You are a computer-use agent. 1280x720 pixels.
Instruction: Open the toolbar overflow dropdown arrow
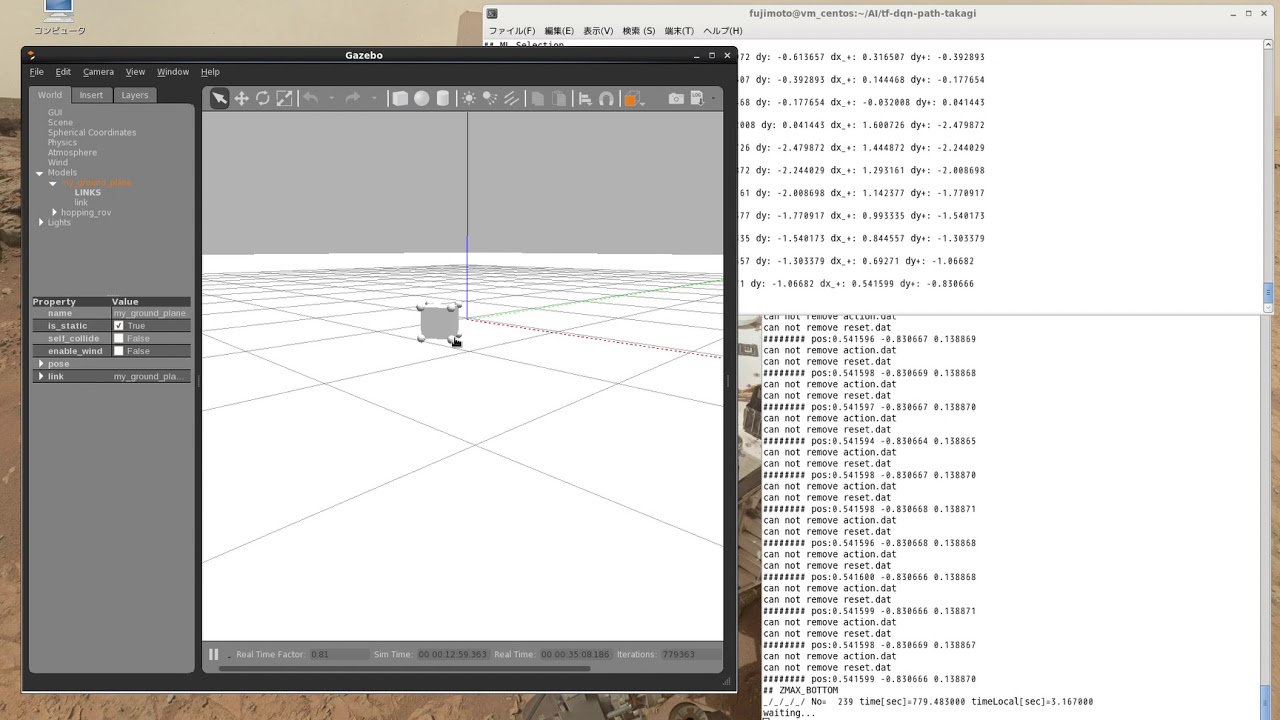[715, 98]
